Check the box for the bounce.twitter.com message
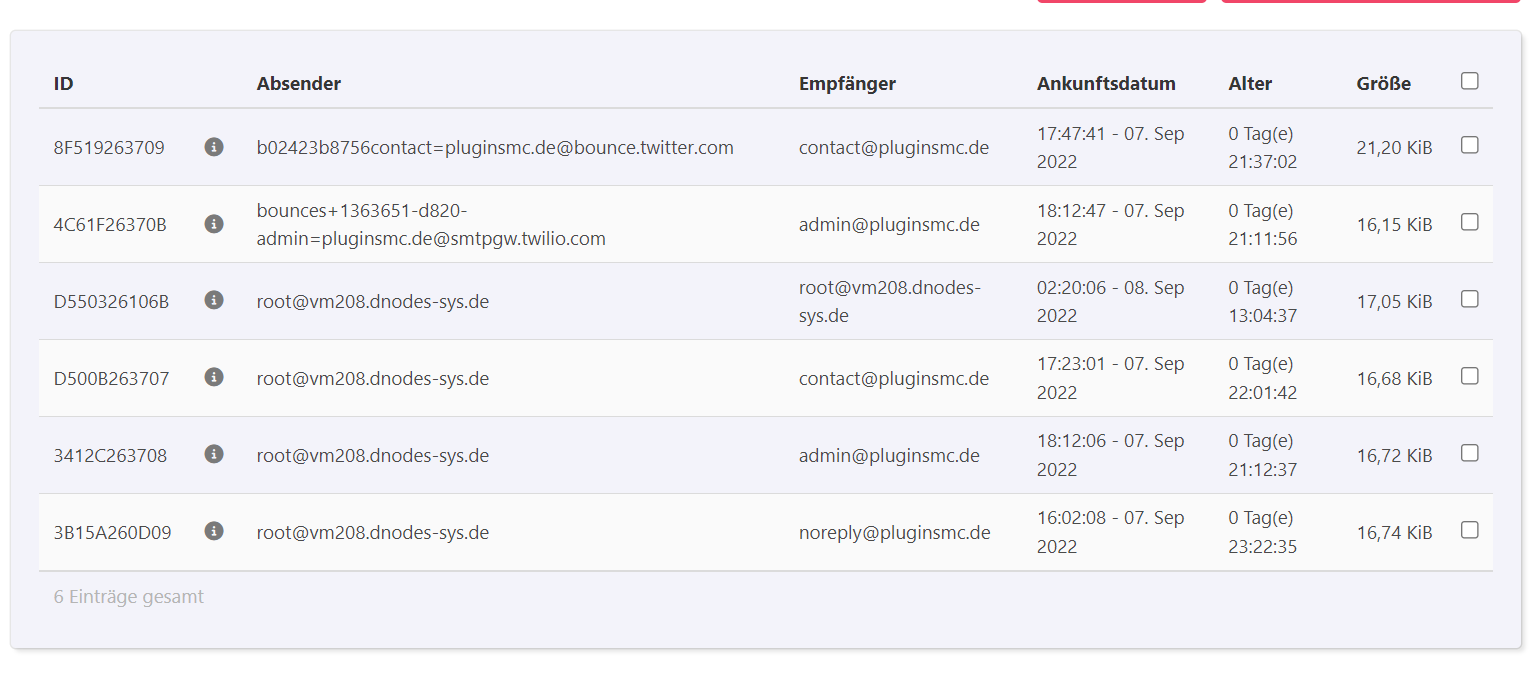The height and width of the screenshot is (674, 1536). [x=1469, y=145]
